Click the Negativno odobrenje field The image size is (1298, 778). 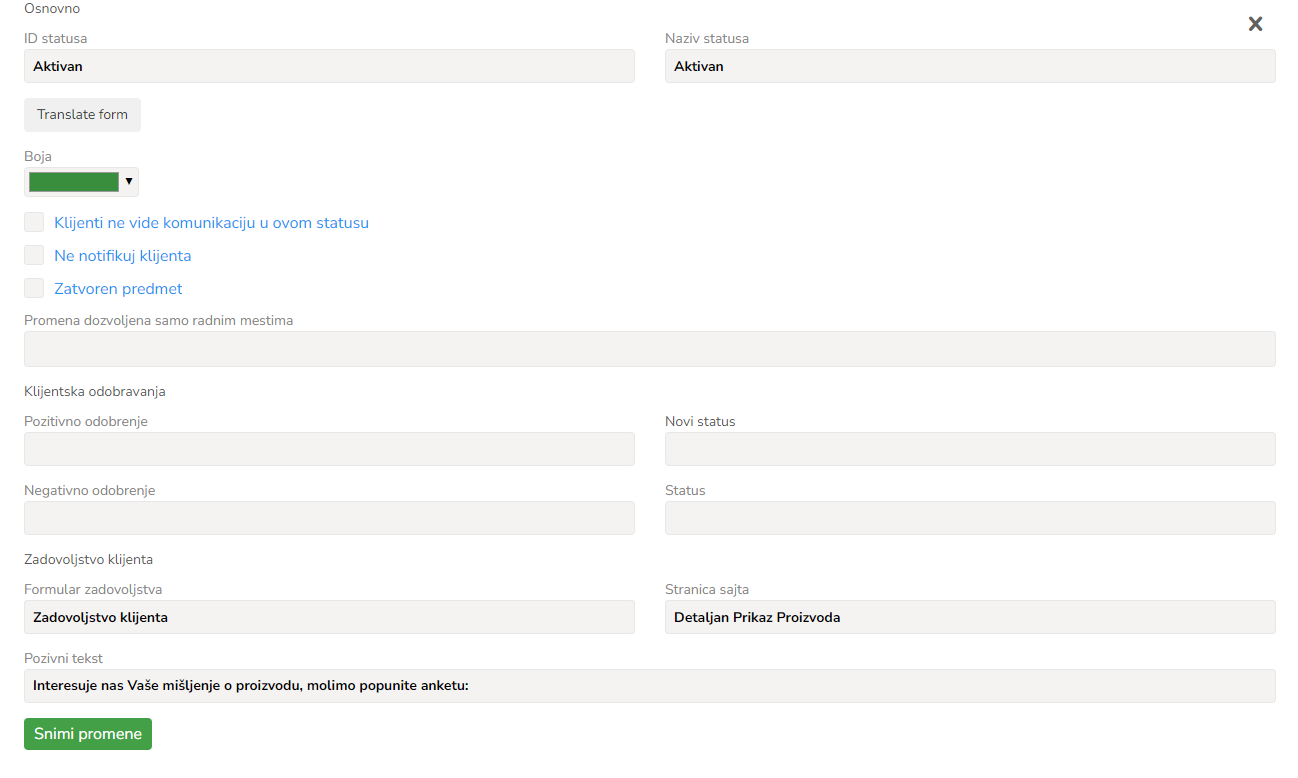[329, 518]
